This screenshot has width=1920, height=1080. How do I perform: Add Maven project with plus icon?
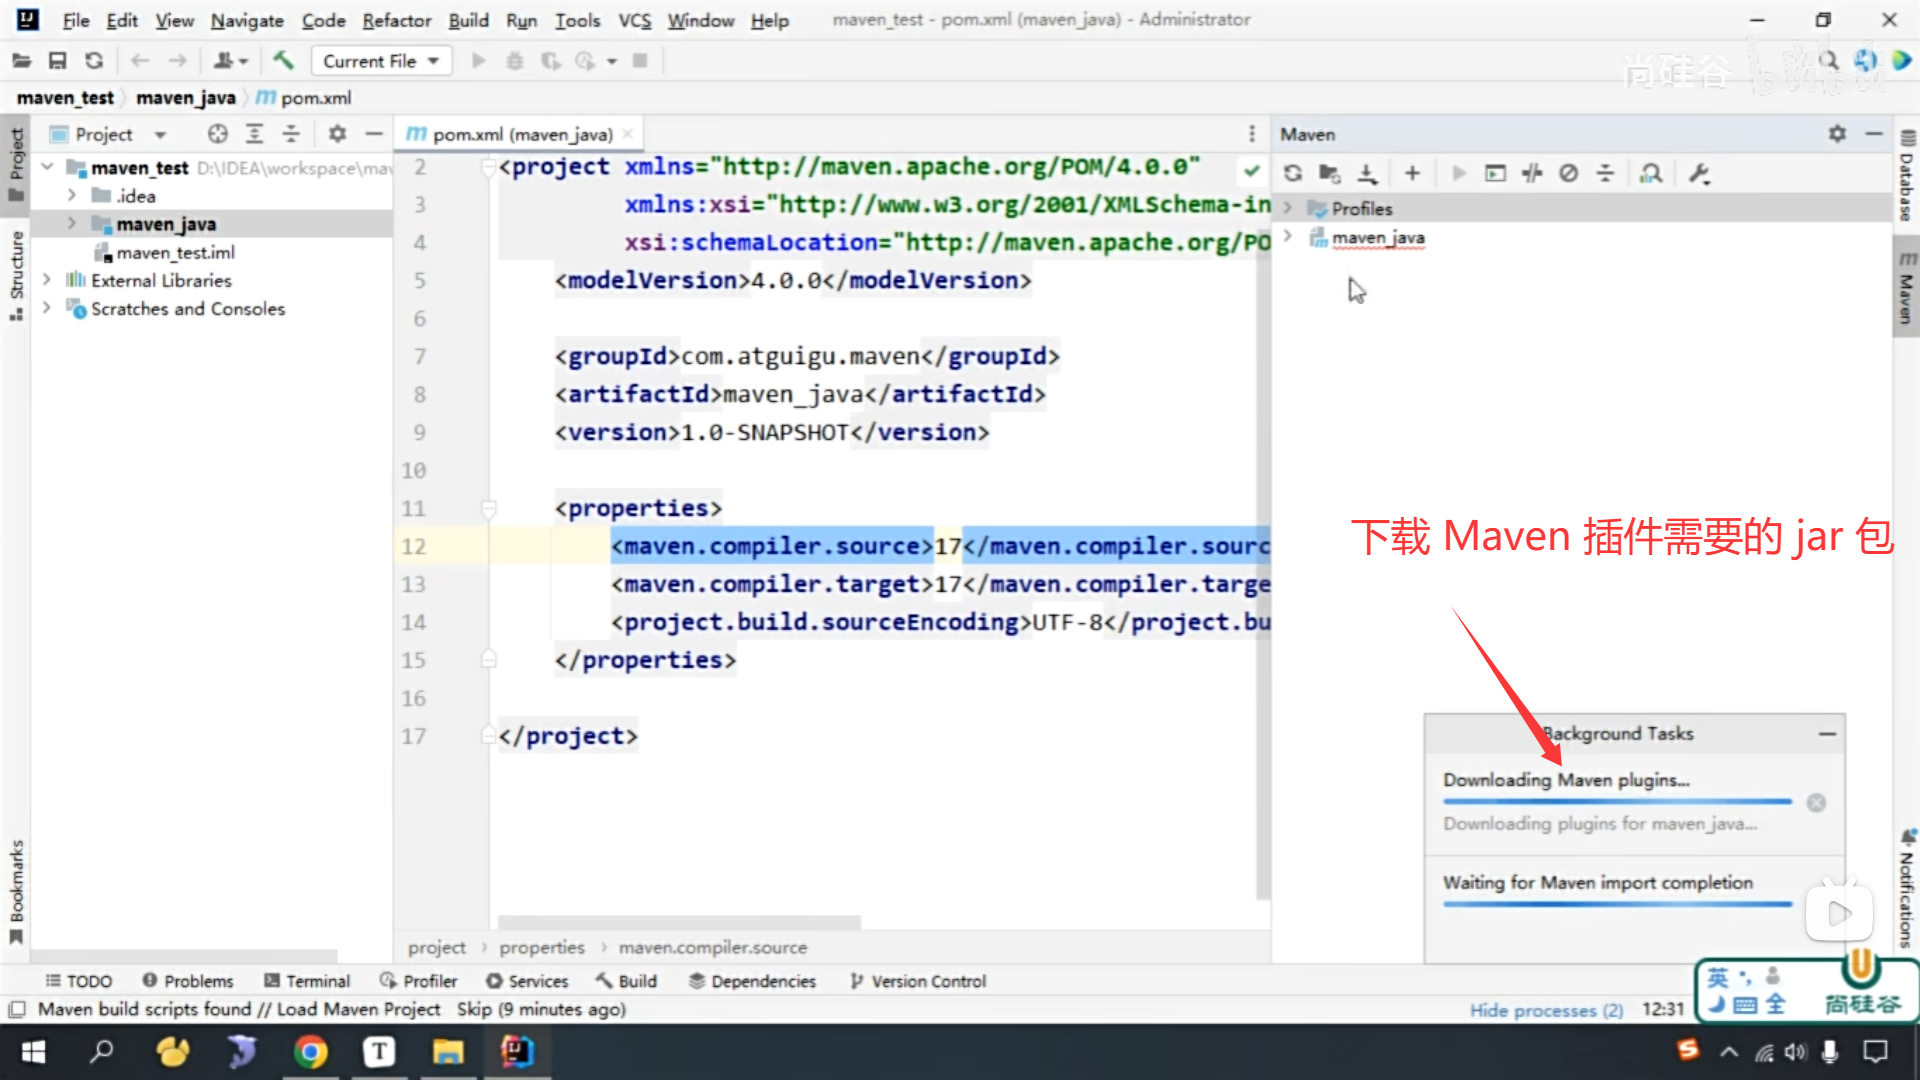(x=1412, y=174)
